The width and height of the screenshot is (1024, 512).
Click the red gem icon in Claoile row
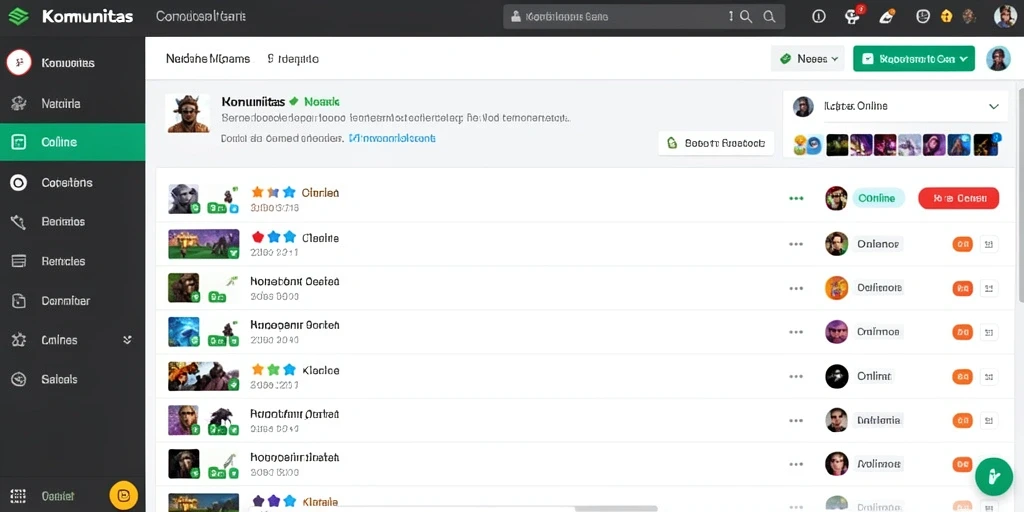tap(257, 237)
